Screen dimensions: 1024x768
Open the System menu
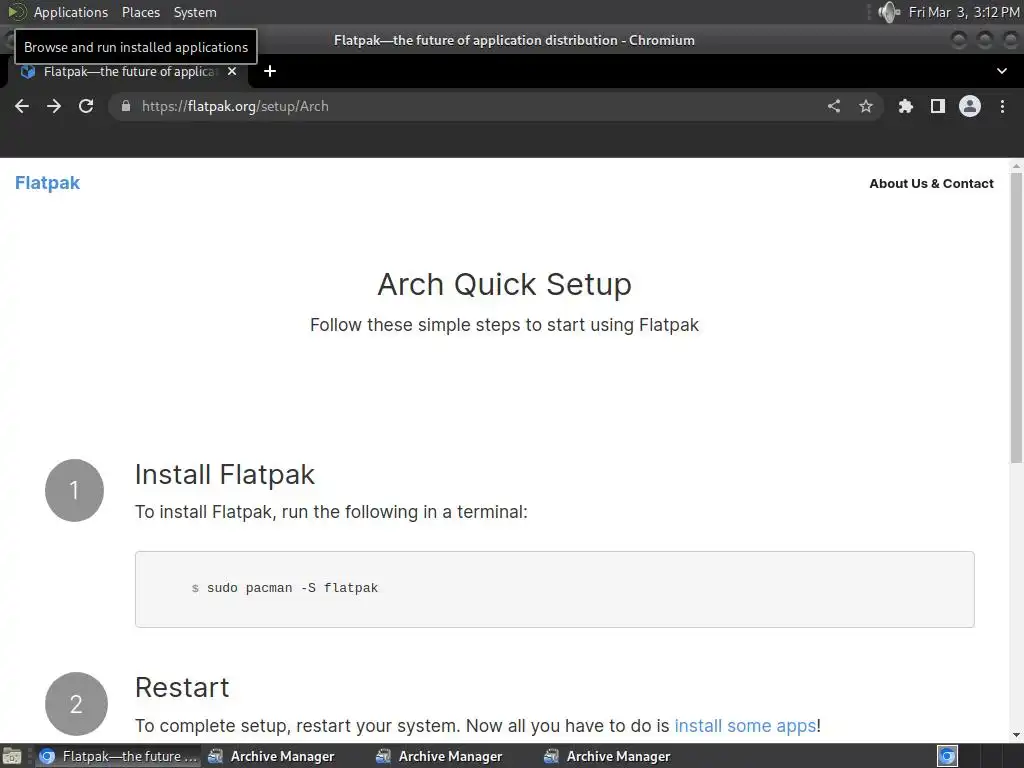pyautogui.click(x=195, y=12)
